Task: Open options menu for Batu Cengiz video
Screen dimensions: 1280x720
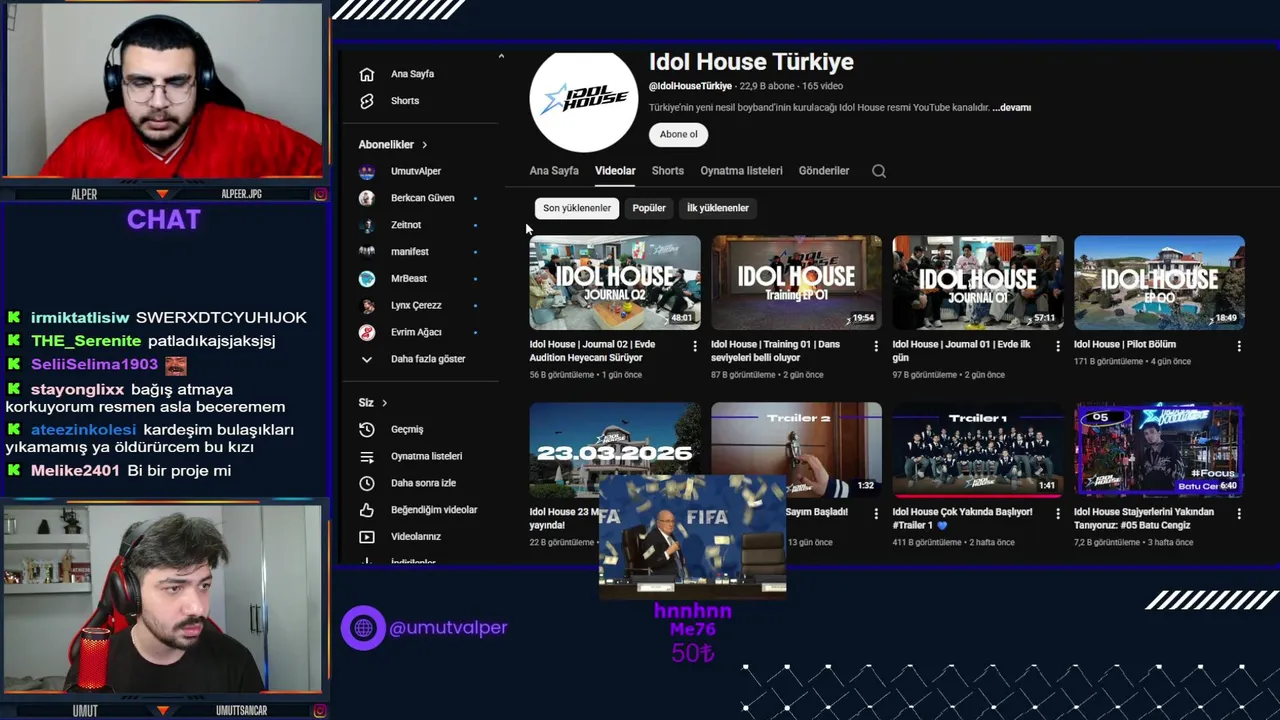Action: pyautogui.click(x=1239, y=514)
